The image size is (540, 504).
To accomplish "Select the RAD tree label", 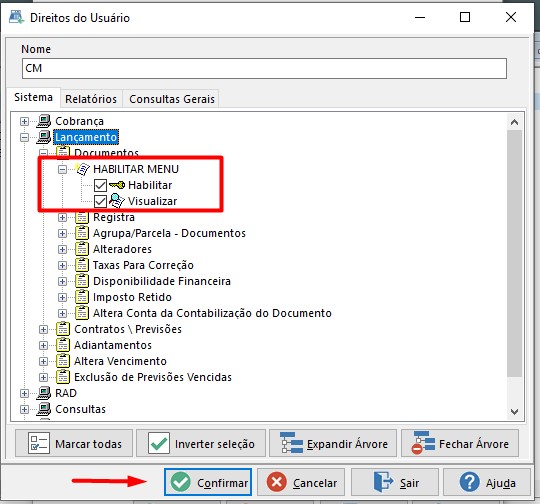I will pyautogui.click(x=66, y=393).
